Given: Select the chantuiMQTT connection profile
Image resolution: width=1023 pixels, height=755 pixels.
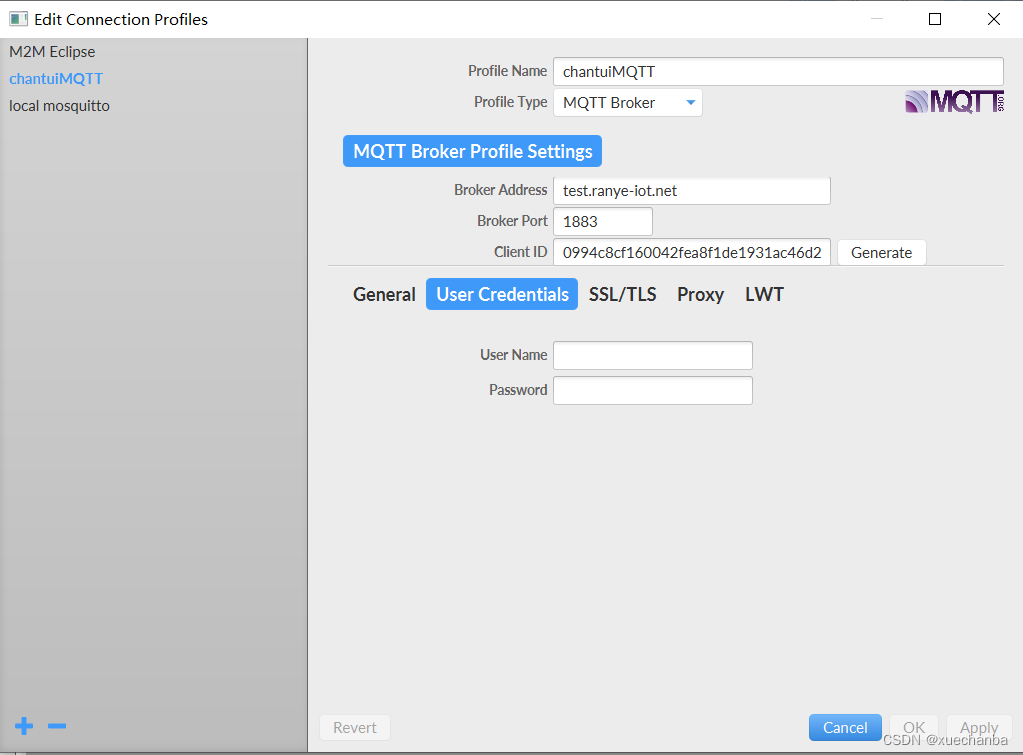Looking at the screenshot, I should coord(56,78).
